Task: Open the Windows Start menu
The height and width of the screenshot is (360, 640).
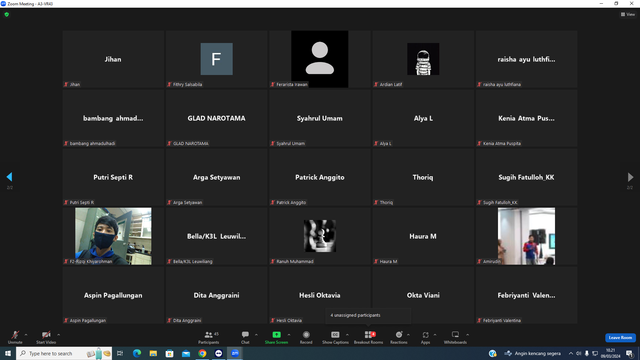Action: 8,353
